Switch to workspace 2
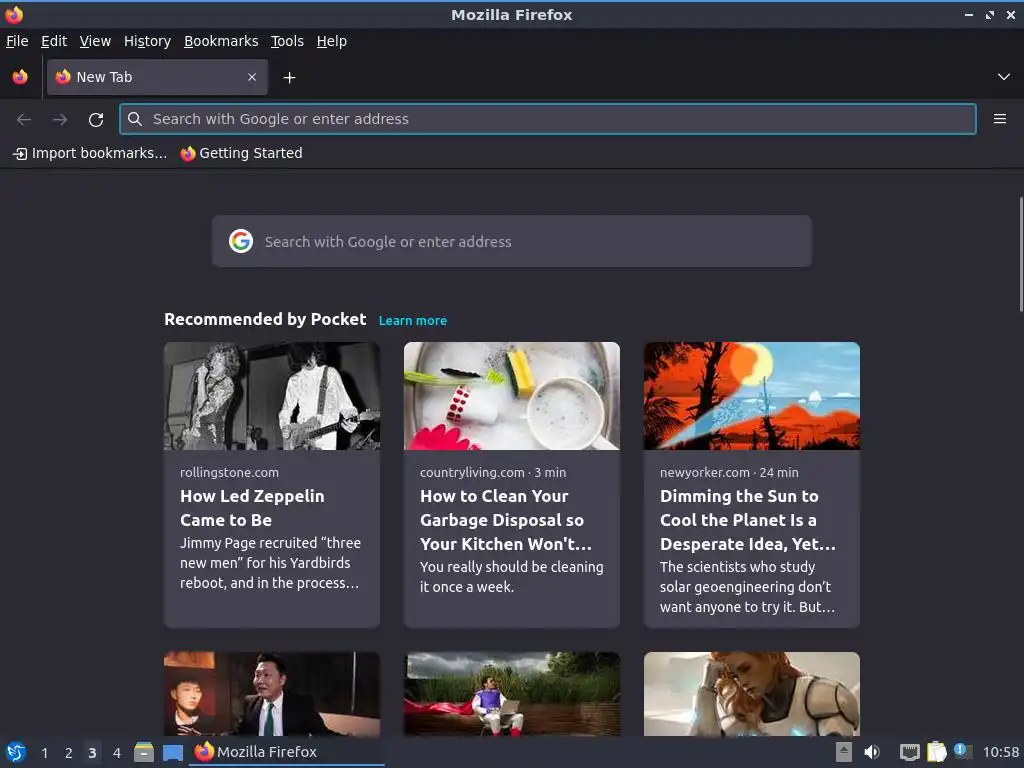This screenshot has width=1024, height=768. pos(68,753)
